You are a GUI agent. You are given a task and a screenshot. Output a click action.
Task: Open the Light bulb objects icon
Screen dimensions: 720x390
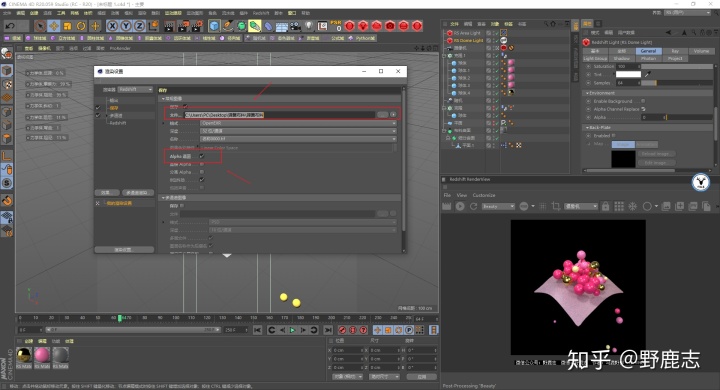(309, 26)
